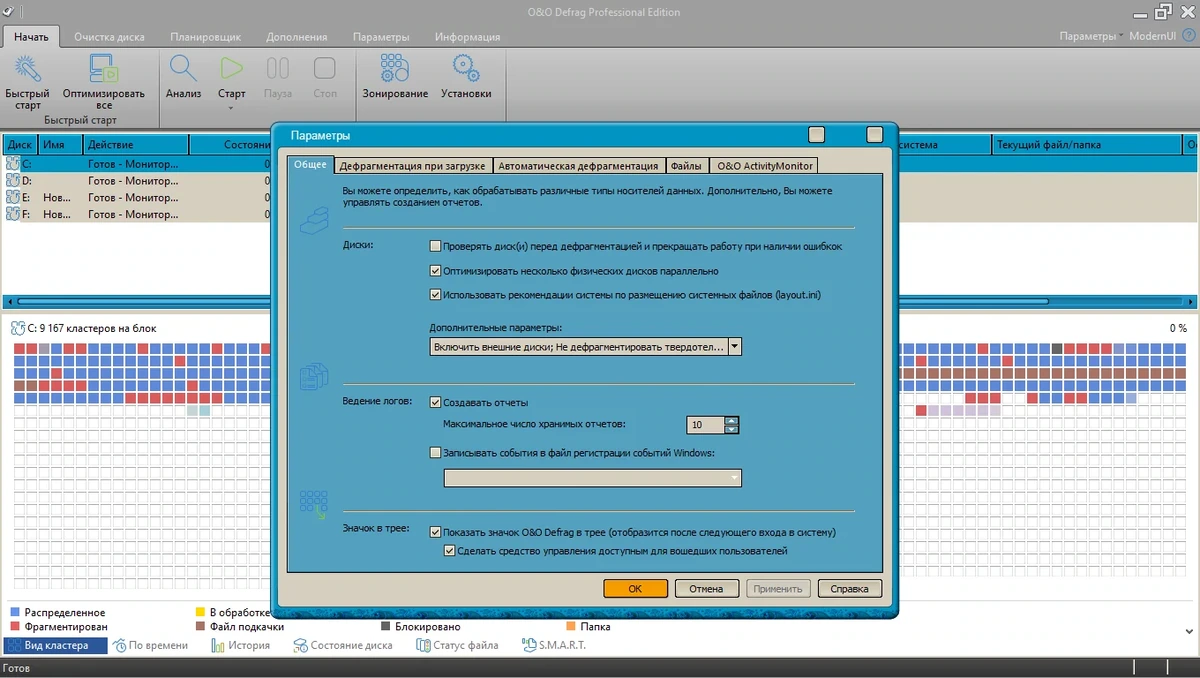Viewport: 1200px width, 678px height.
Task: Toggle Использовать рекомендации системы (layout.ini) checkbox
Action: pyautogui.click(x=435, y=295)
